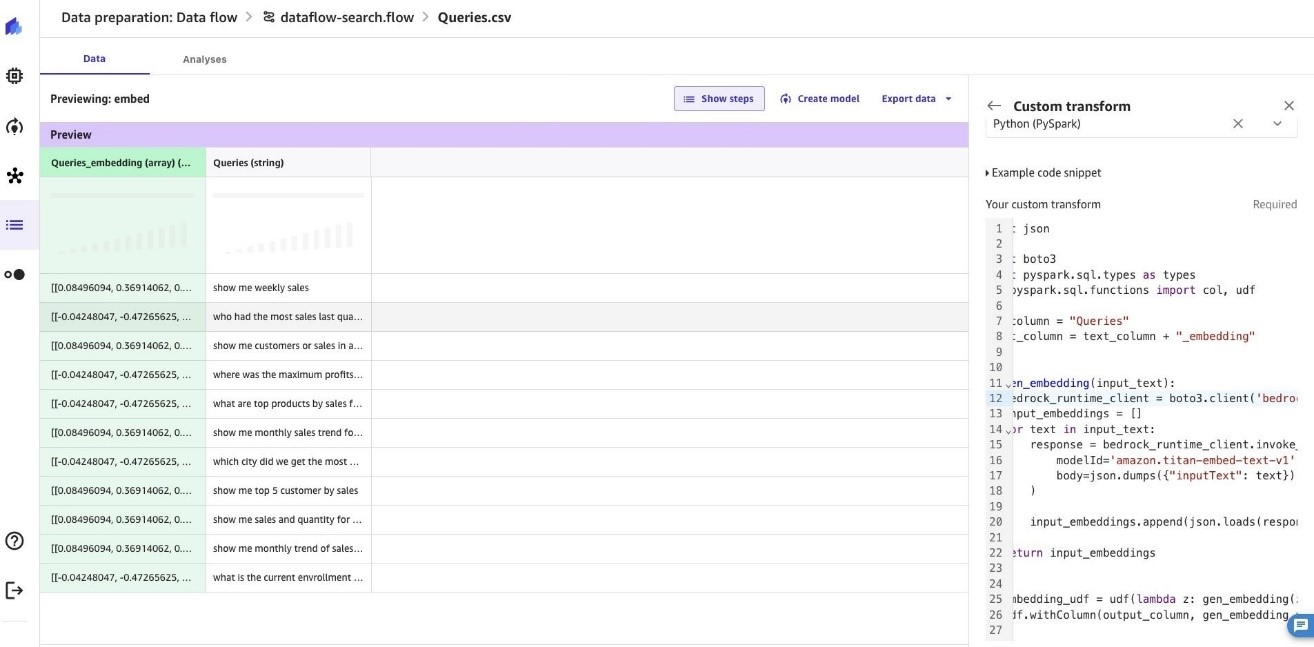Open the chip-shaped icon in the left sidebar
The image size is (1314, 647).
click(15, 76)
